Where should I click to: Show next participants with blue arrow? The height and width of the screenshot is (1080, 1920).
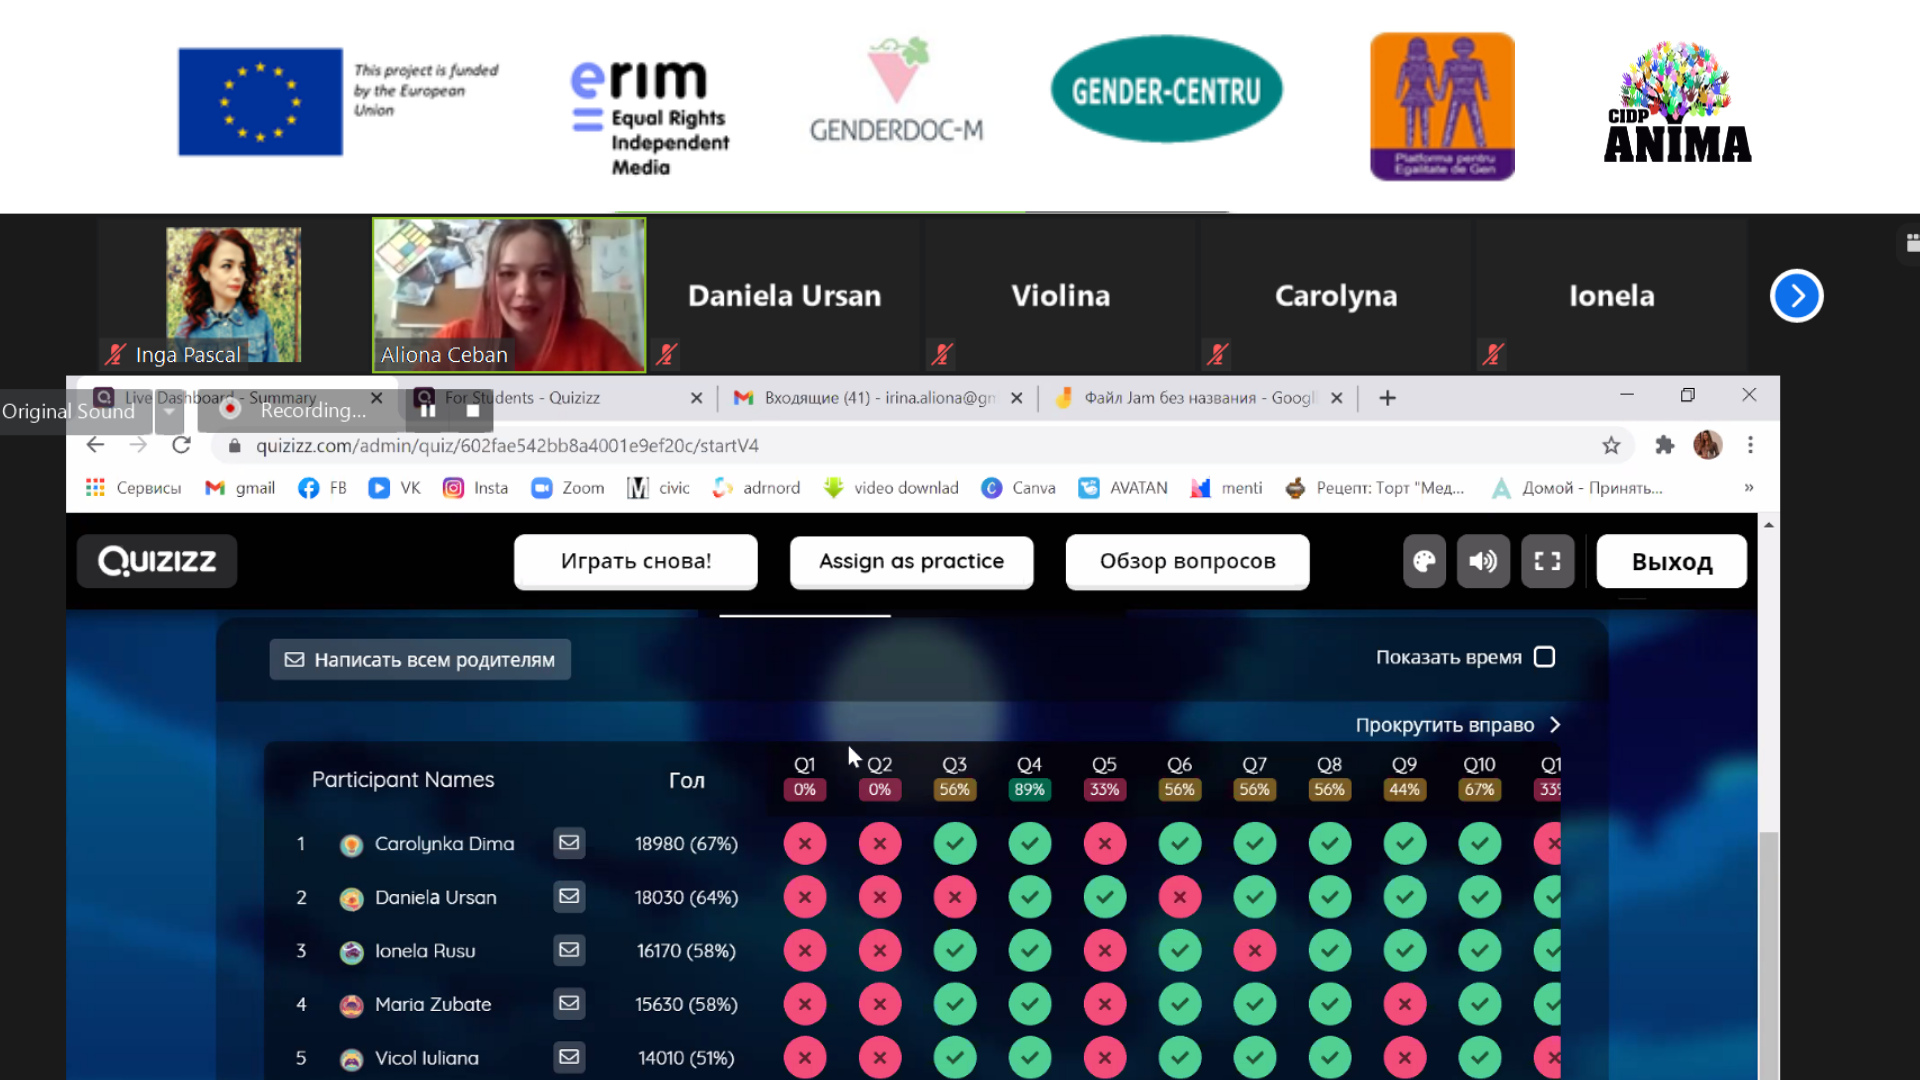1796,296
